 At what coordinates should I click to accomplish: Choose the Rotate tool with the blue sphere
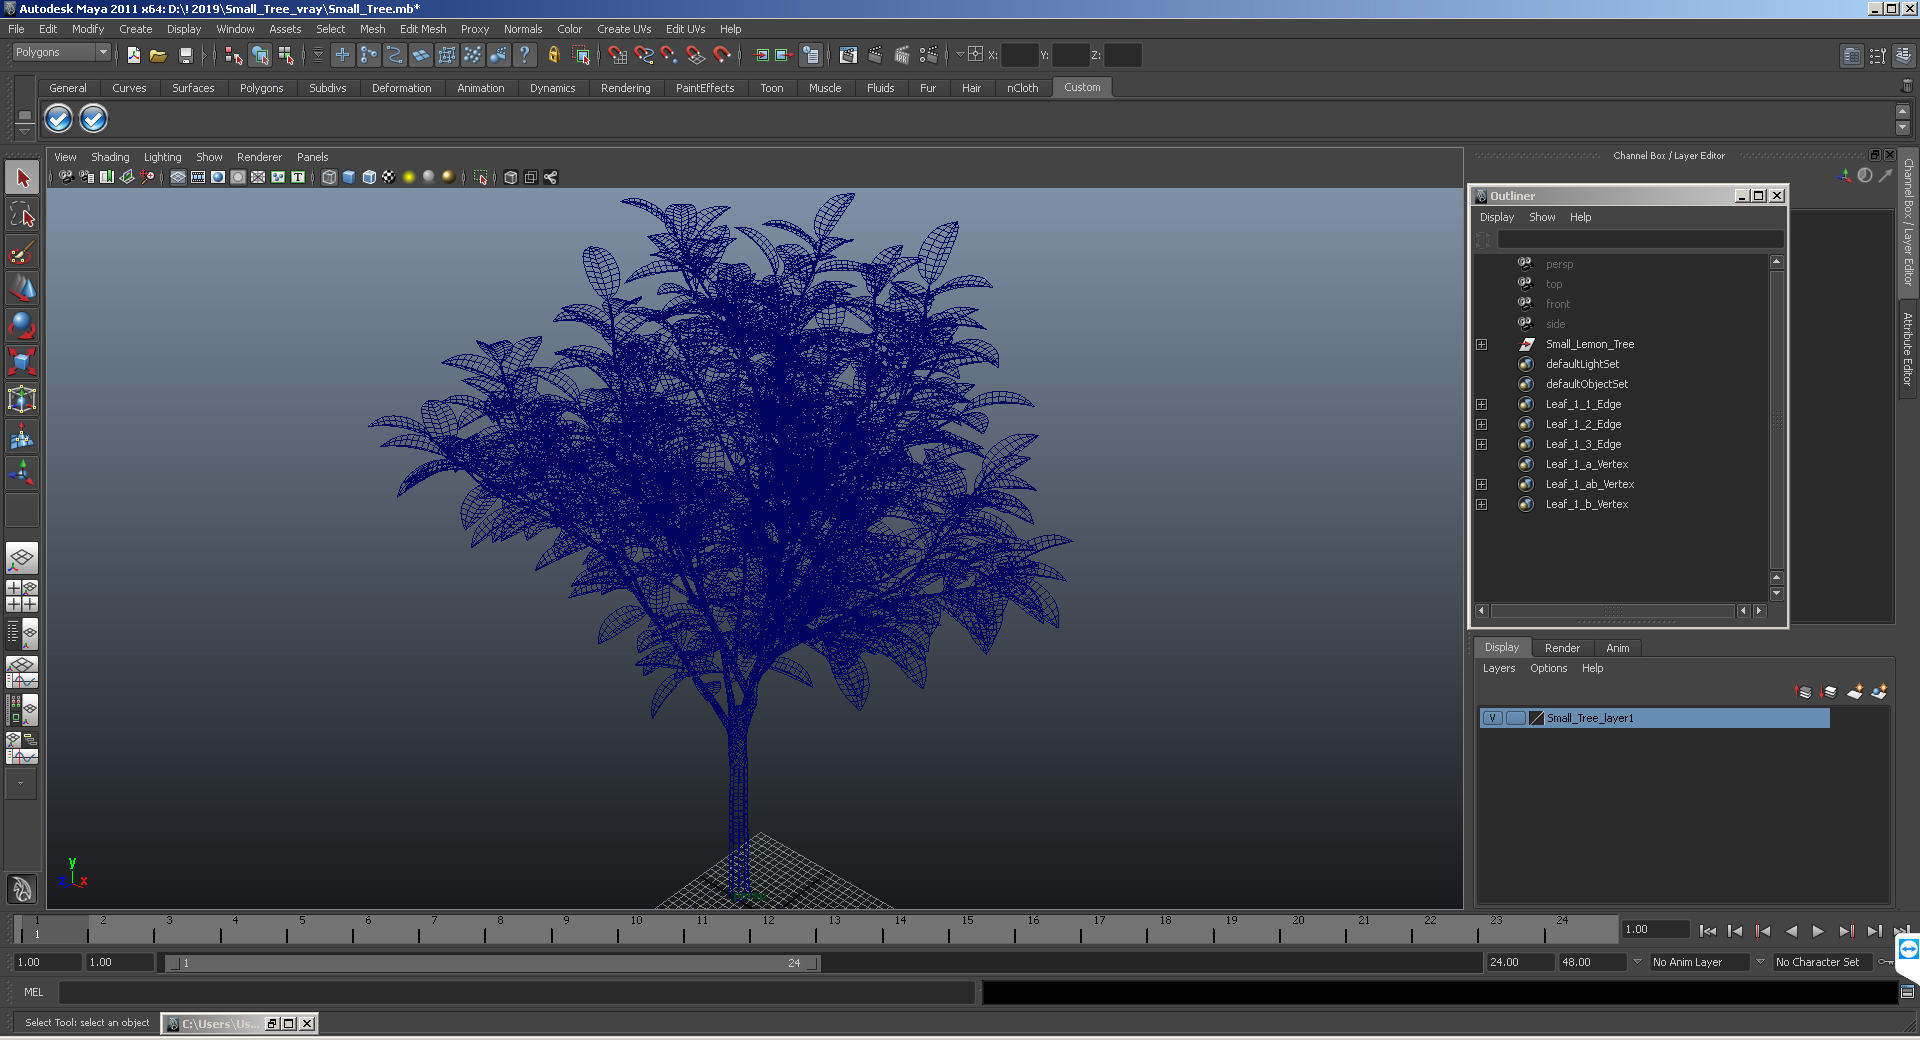(22, 325)
